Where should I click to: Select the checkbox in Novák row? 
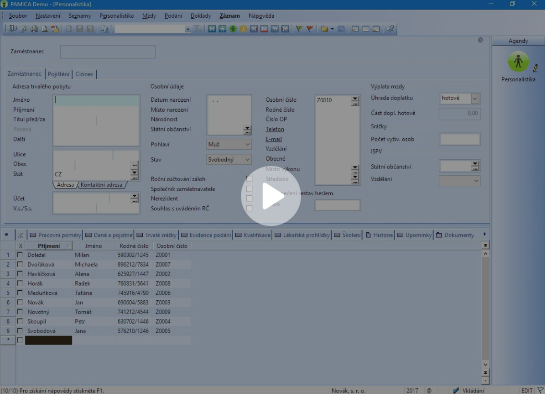[20, 302]
